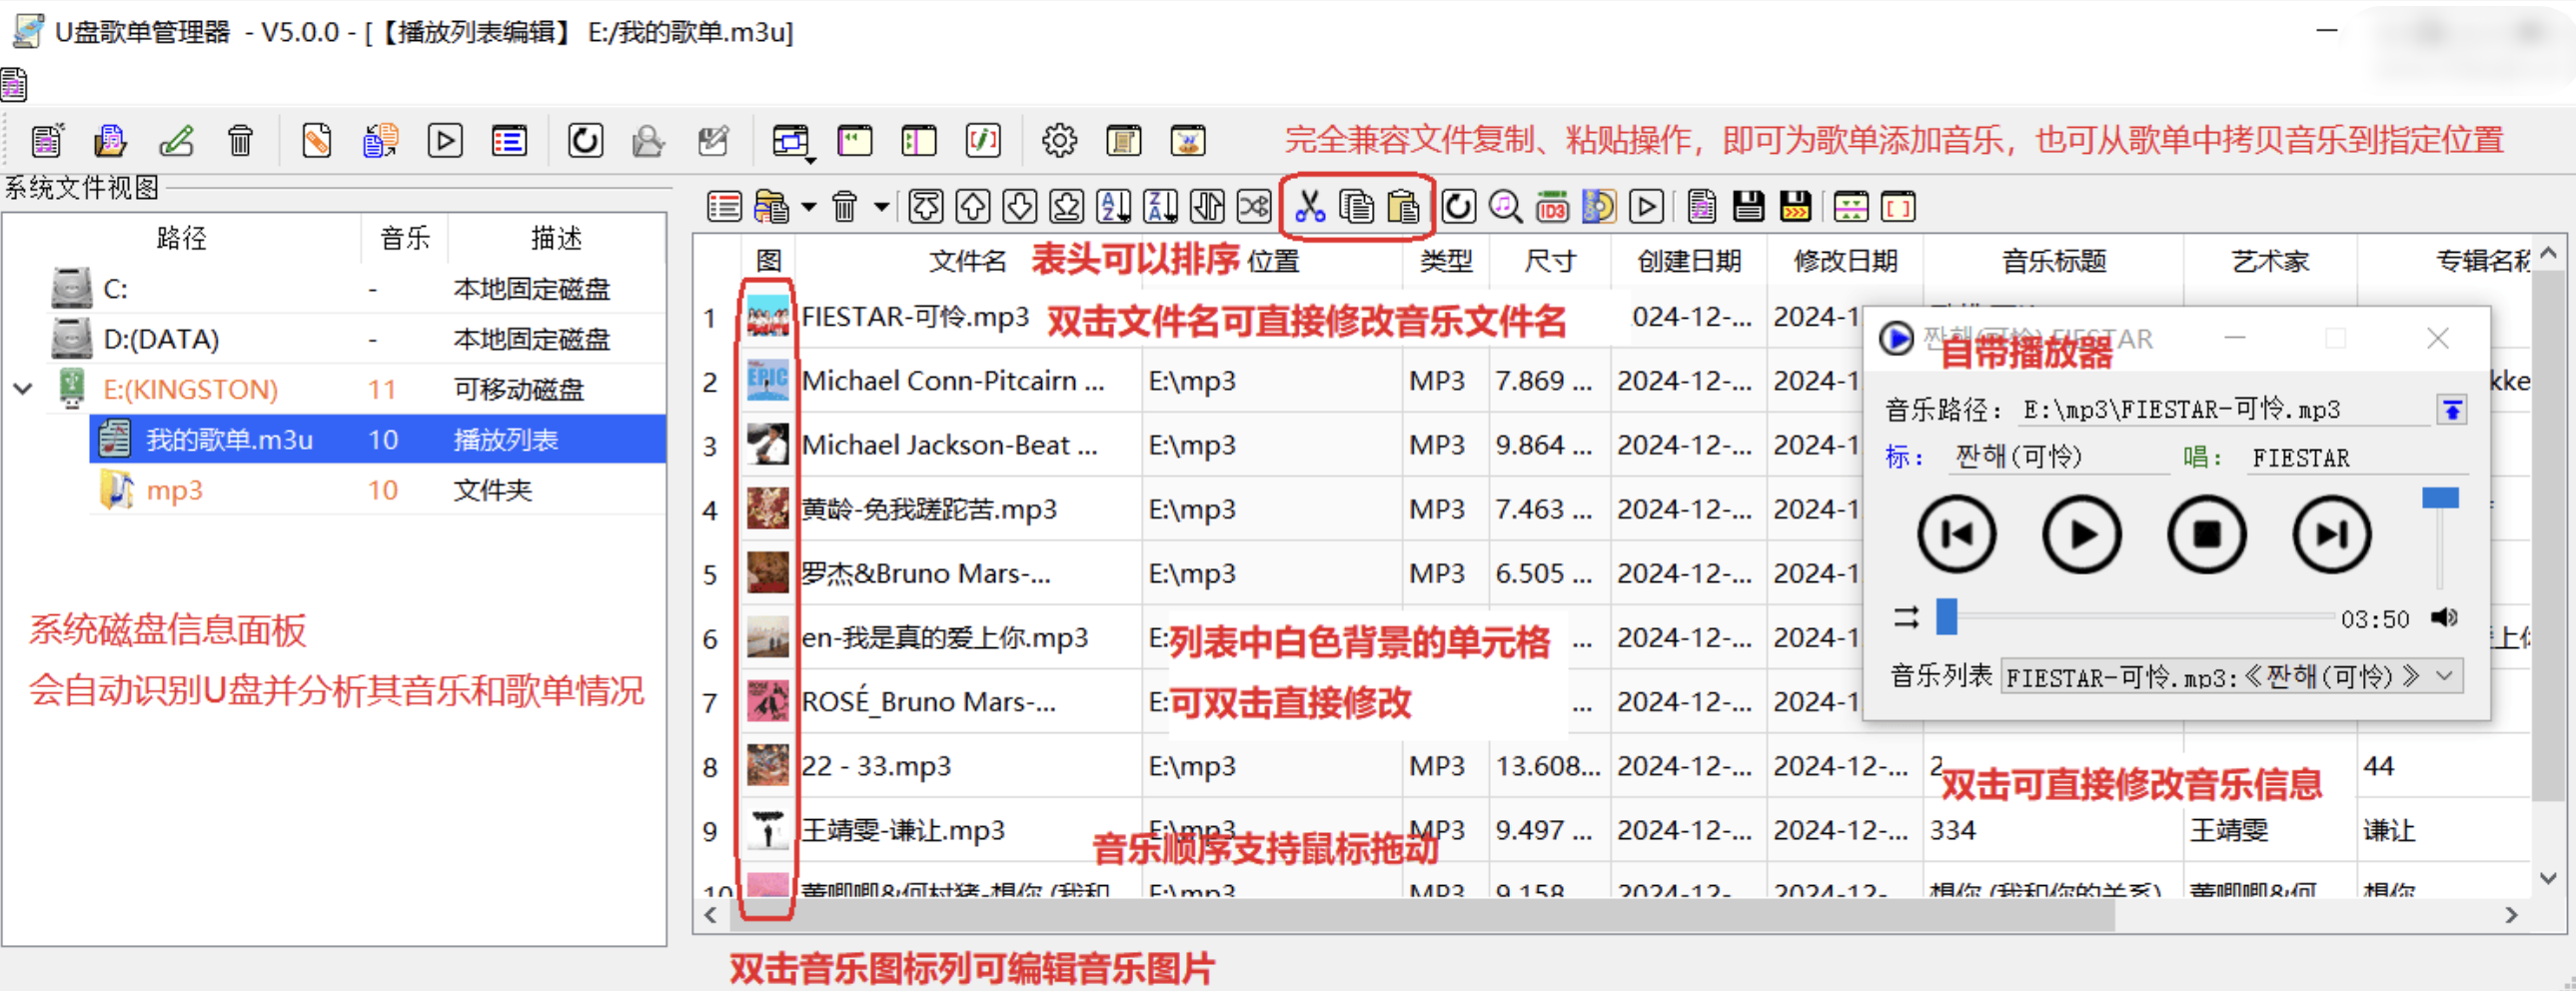Select the mp3 folder in file view
The width and height of the screenshot is (2576, 991).
tap(175, 489)
